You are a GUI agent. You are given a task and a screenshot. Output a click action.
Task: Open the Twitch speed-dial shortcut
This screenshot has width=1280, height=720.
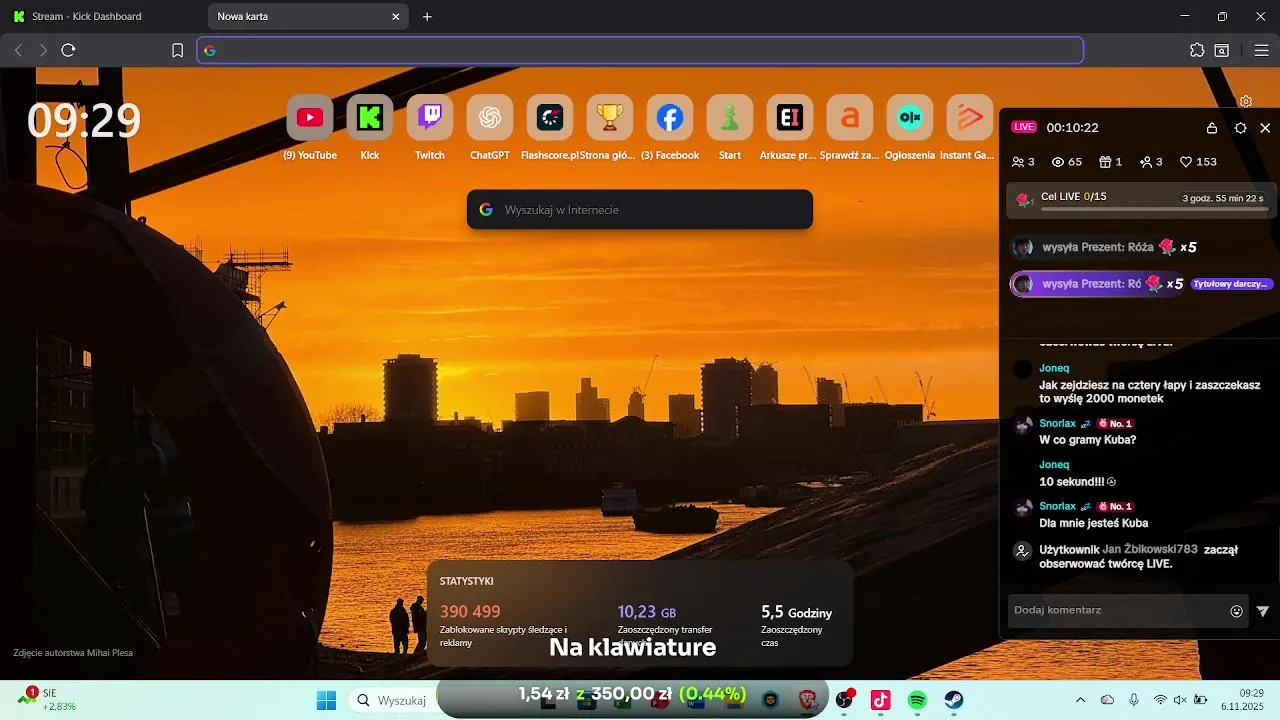pos(430,118)
